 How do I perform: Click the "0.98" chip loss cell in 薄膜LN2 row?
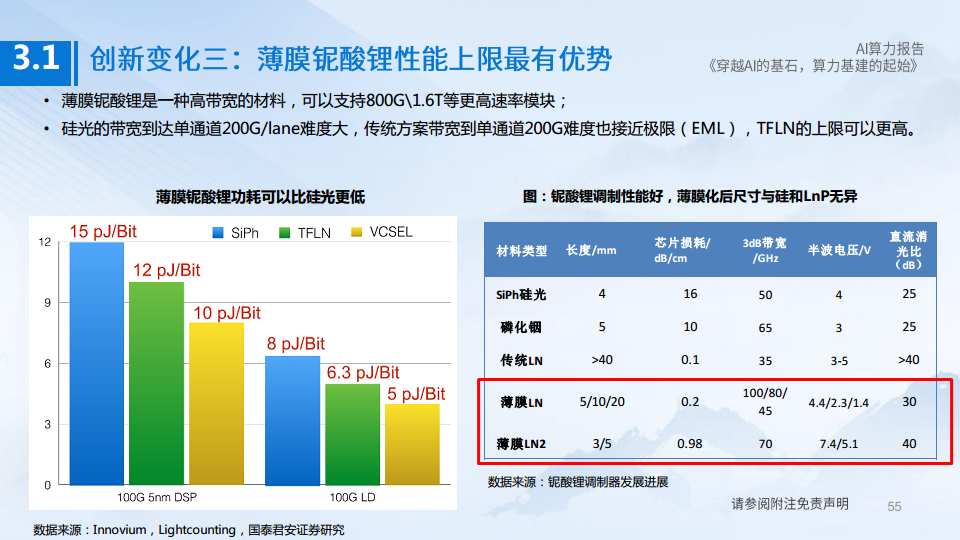pos(690,443)
